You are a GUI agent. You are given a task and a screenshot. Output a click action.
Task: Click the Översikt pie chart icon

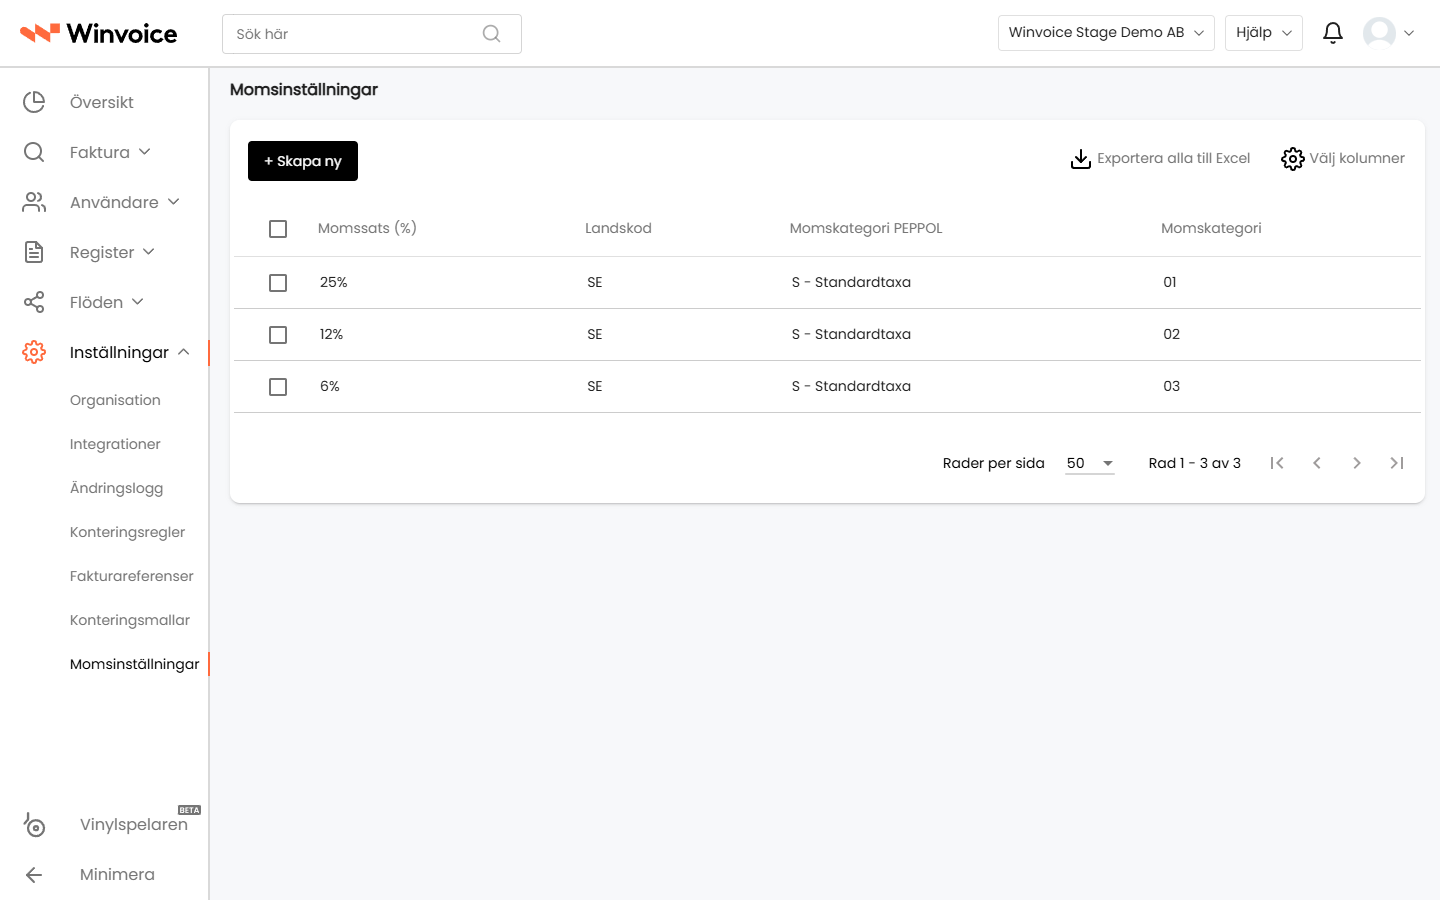[34, 102]
